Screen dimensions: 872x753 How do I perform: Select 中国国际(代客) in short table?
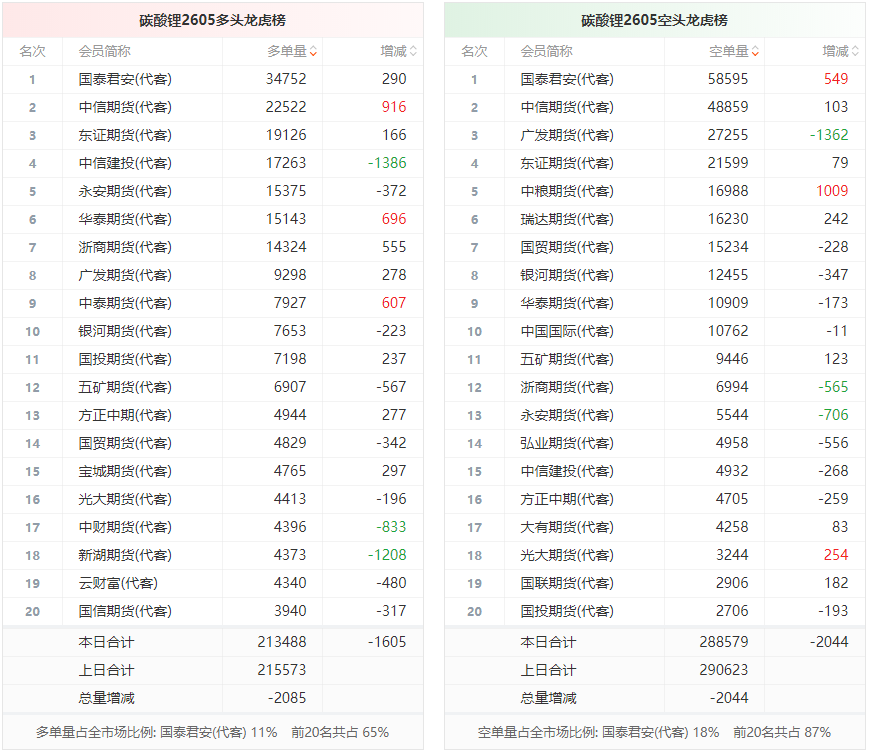pos(567,331)
